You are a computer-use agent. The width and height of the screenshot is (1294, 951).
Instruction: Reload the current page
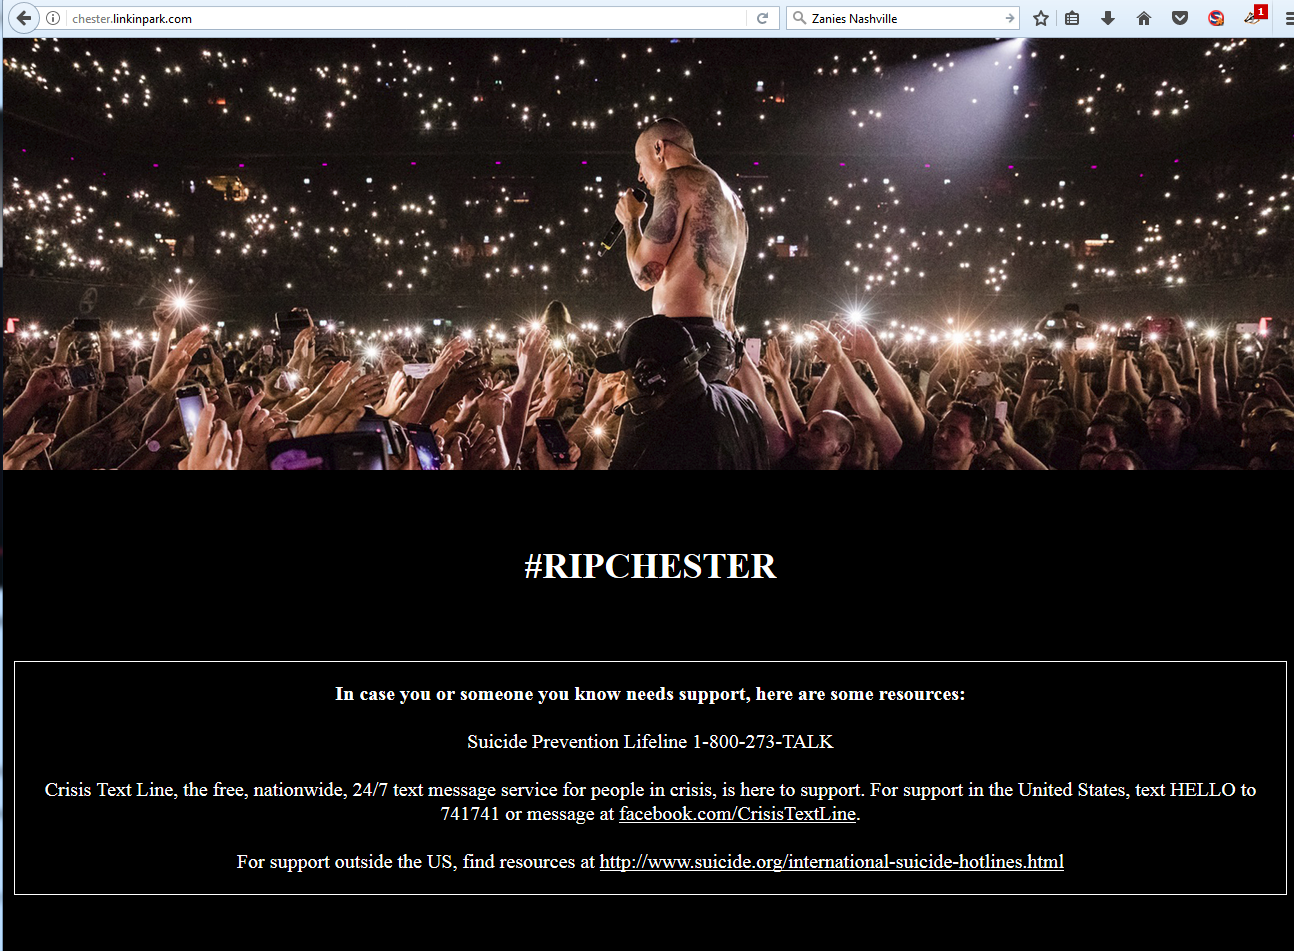point(762,18)
